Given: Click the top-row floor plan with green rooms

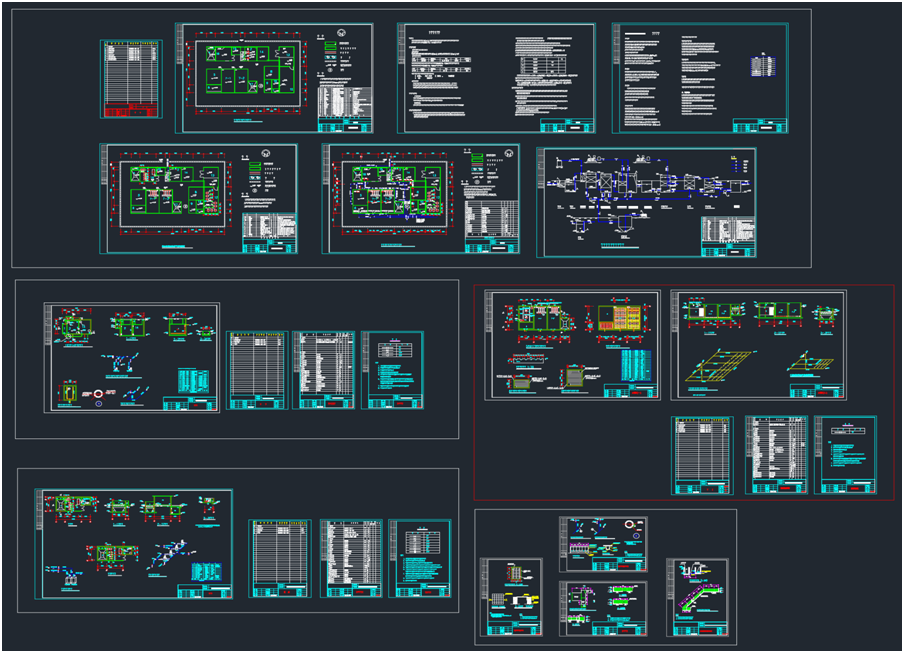Looking at the screenshot, I should [x=275, y=78].
